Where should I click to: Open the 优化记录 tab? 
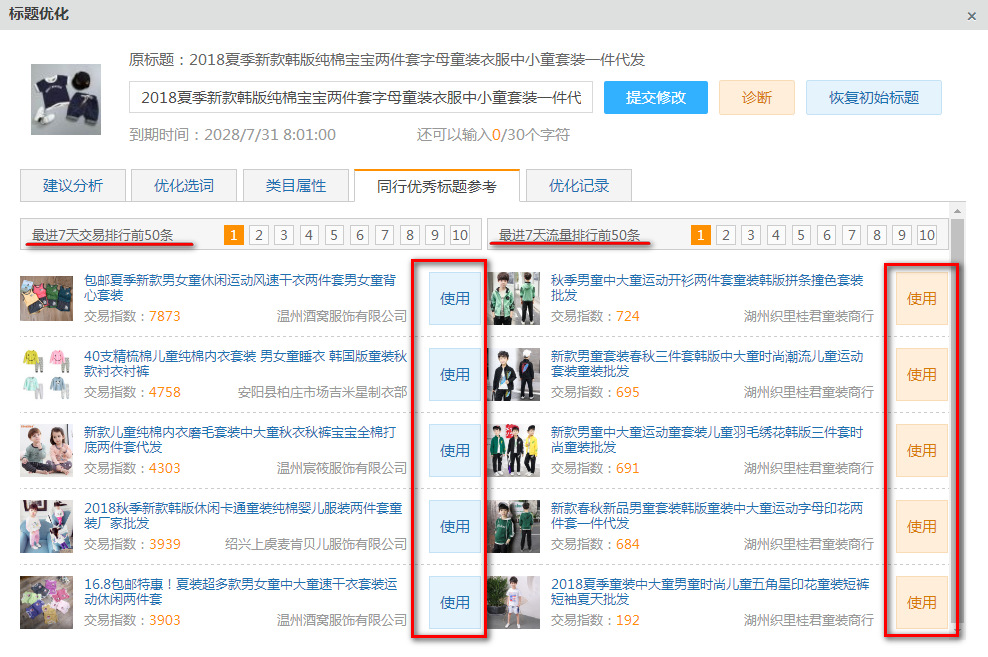(x=578, y=185)
